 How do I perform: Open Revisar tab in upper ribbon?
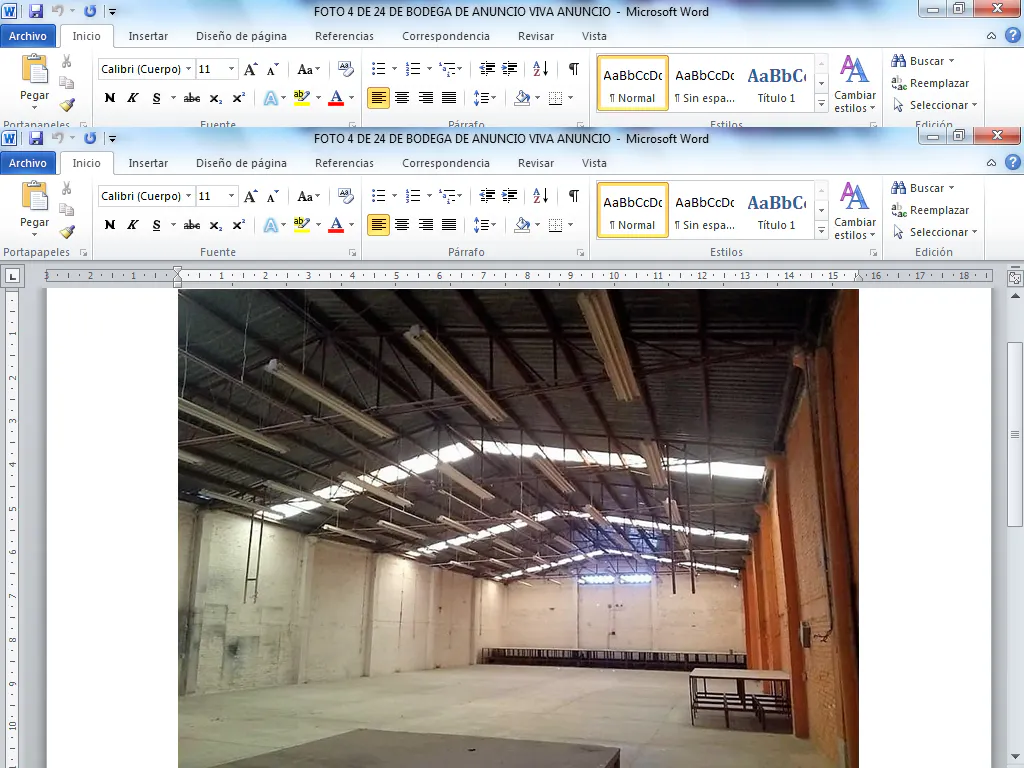(x=536, y=36)
